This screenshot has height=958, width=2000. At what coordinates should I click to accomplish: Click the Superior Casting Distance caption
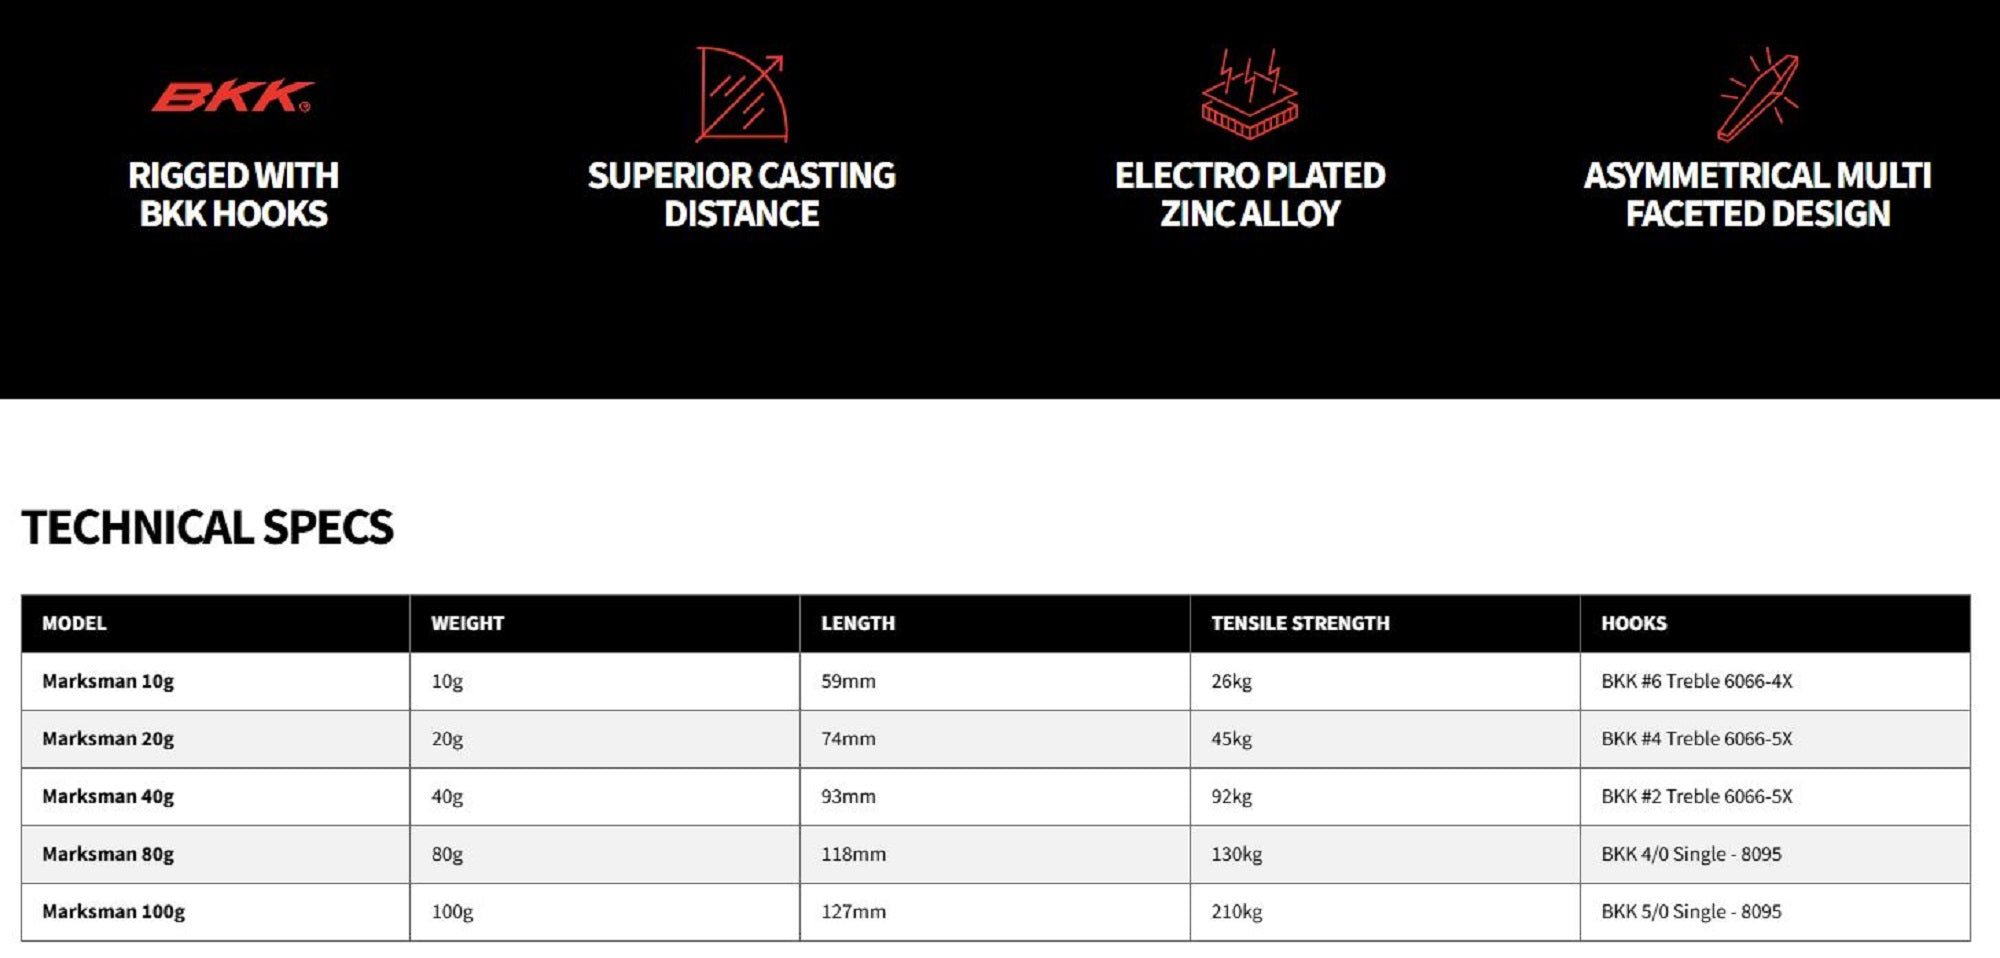pos(741,195)
